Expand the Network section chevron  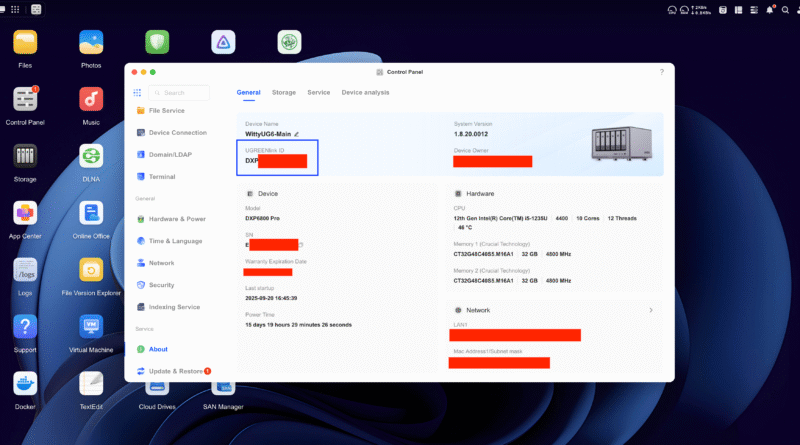click(x=651, y=310)
